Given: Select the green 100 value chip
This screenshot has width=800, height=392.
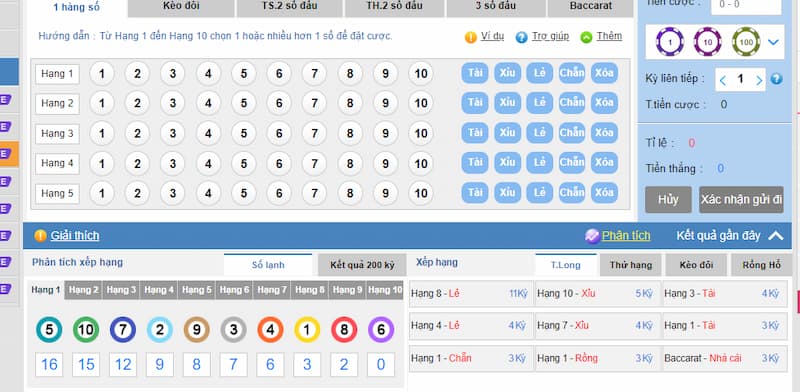Looking at the screenshot, I should pyautogui.click(x=746, y=42).
